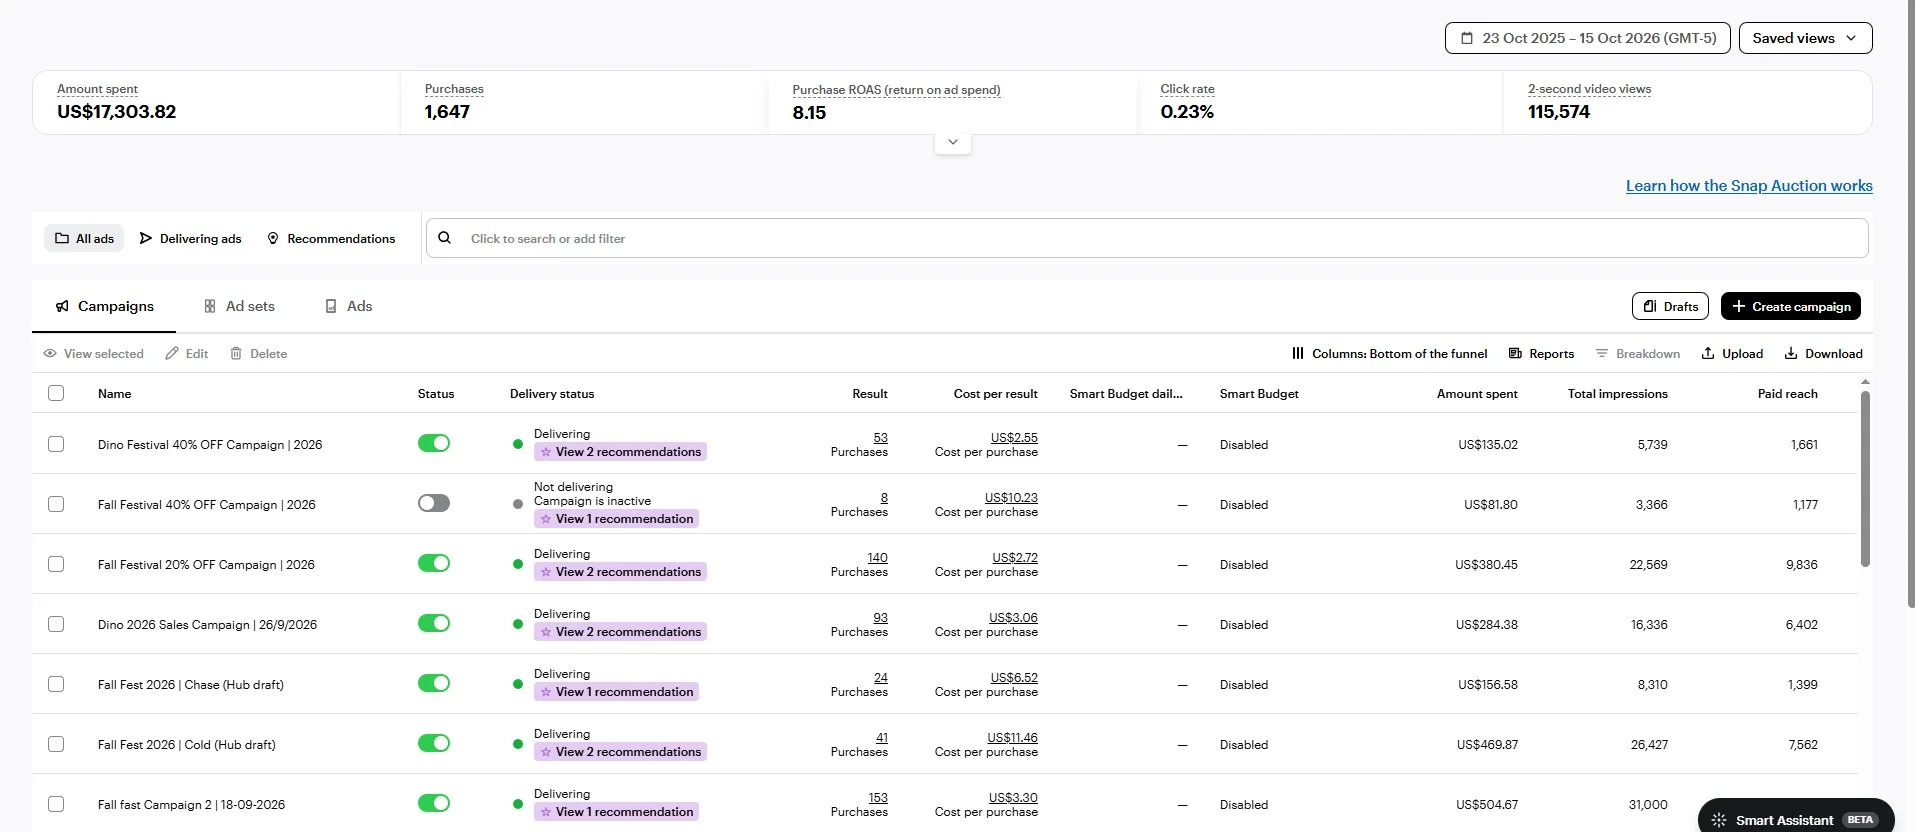Viewport: 1915px width, 832px height.
Task: Open Learn how the Snap Auction works link
Action: 1749,186
